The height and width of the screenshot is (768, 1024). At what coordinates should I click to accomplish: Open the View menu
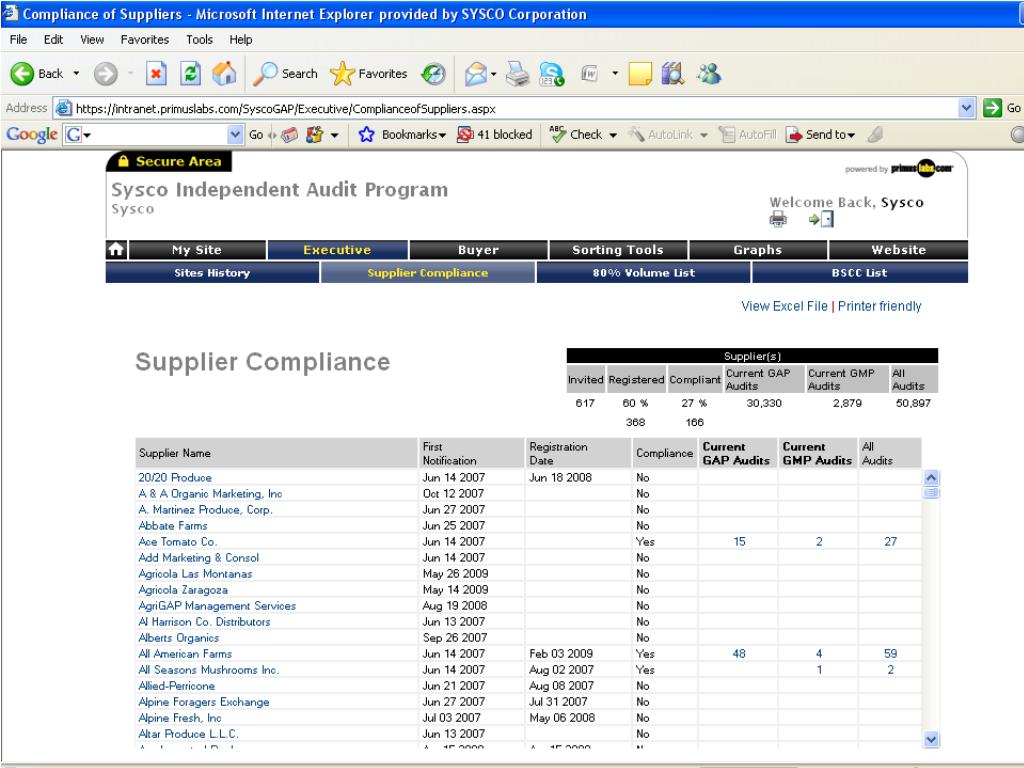click(92, 39)
